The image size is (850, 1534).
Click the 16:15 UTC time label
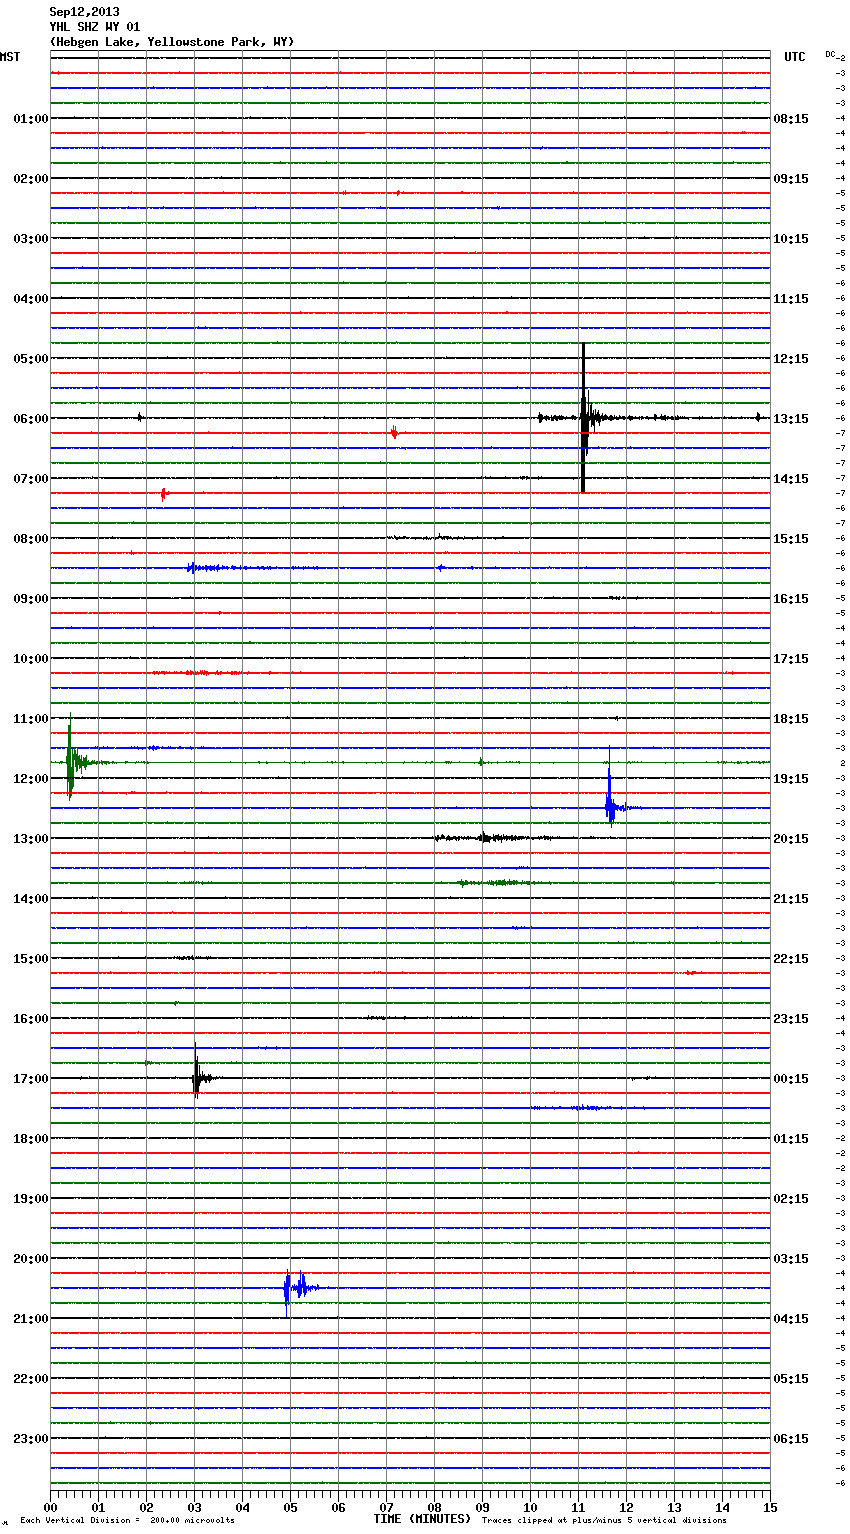(791, 599)
